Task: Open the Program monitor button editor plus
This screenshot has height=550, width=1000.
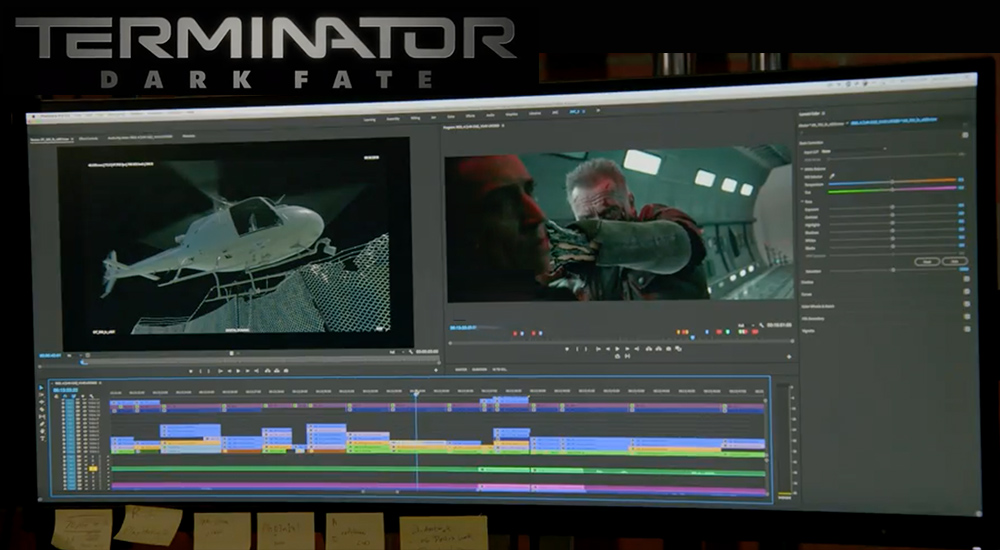Action: pos(789,357)
